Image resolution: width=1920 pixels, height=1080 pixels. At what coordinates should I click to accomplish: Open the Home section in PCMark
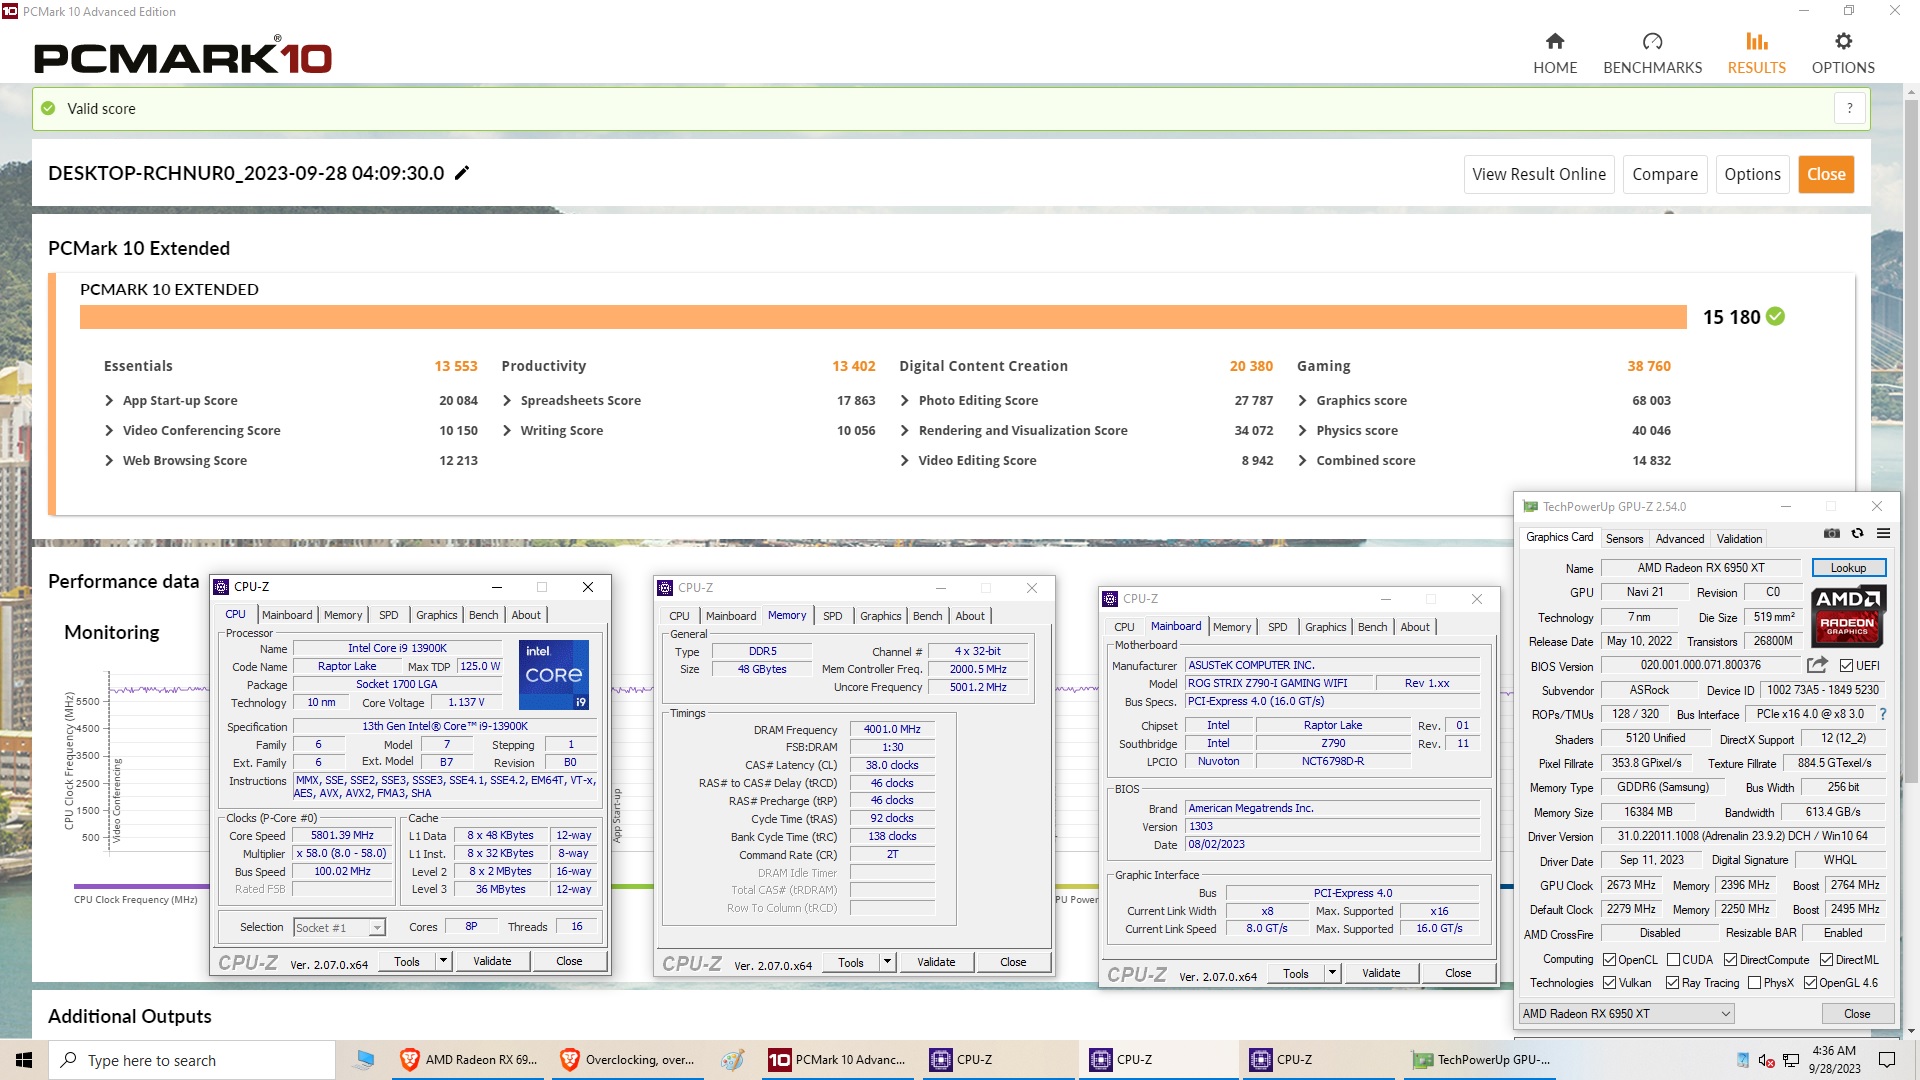click(x=1555, y=53)
